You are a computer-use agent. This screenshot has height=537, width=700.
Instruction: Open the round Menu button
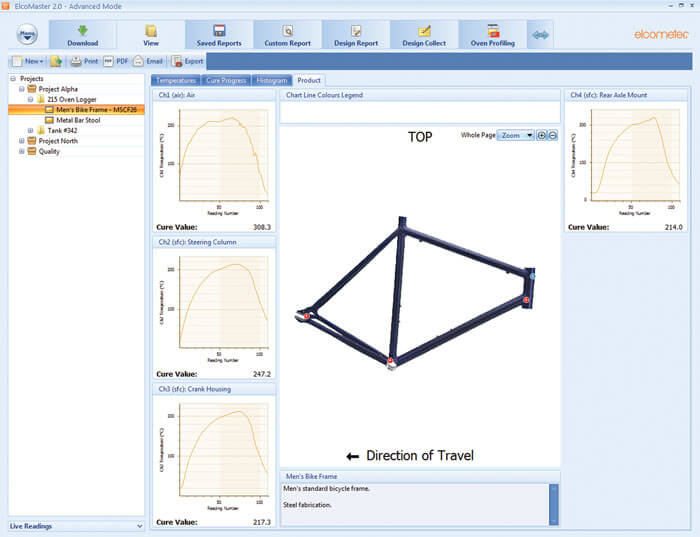coord(29,35)
